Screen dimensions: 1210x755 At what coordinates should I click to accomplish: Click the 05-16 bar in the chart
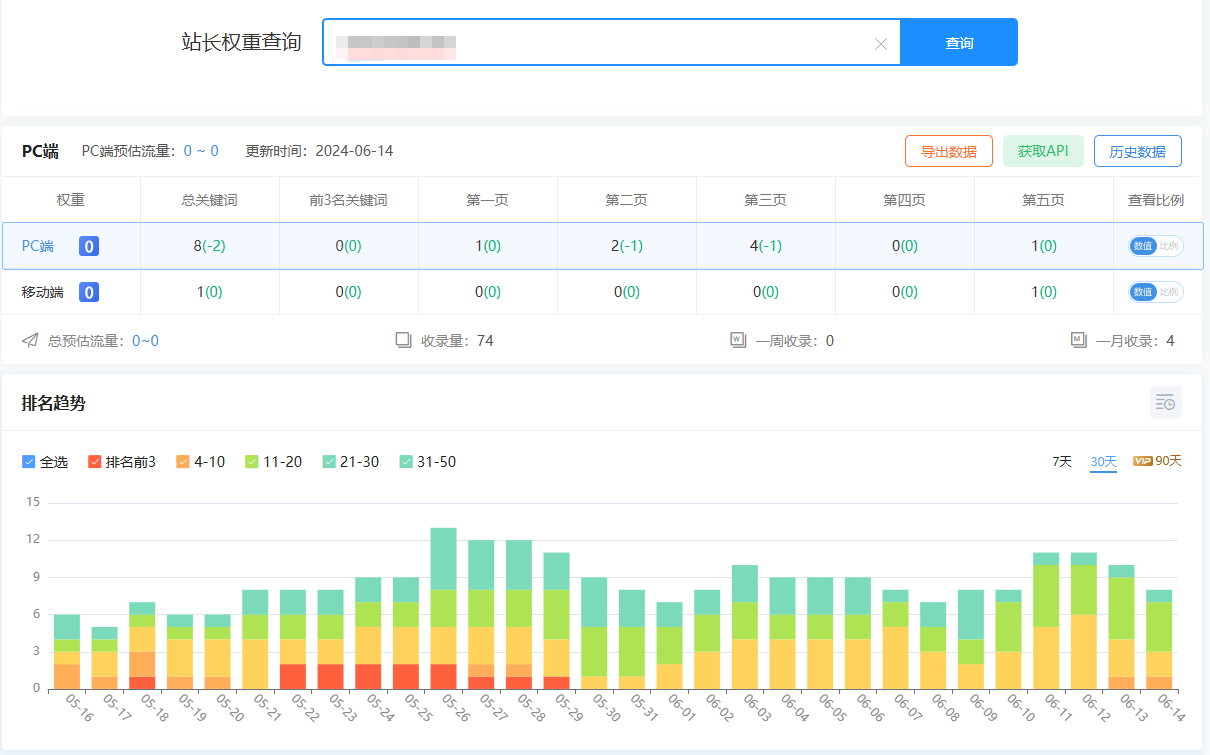pos(67,651)
